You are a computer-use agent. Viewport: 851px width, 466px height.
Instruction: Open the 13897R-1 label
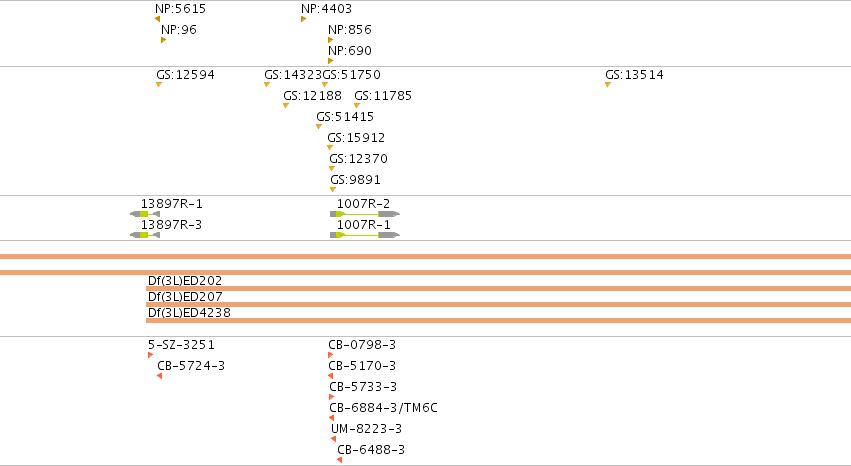(x=172, y=204)
